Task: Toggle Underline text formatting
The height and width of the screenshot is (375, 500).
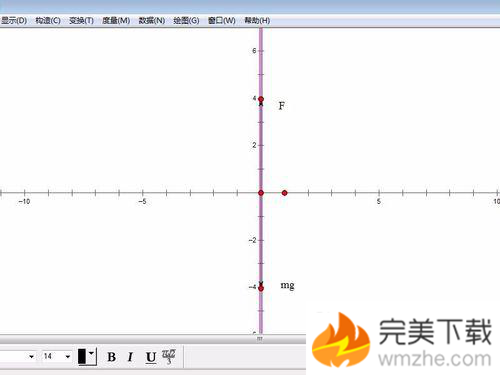Action: [x=151, y=357]
